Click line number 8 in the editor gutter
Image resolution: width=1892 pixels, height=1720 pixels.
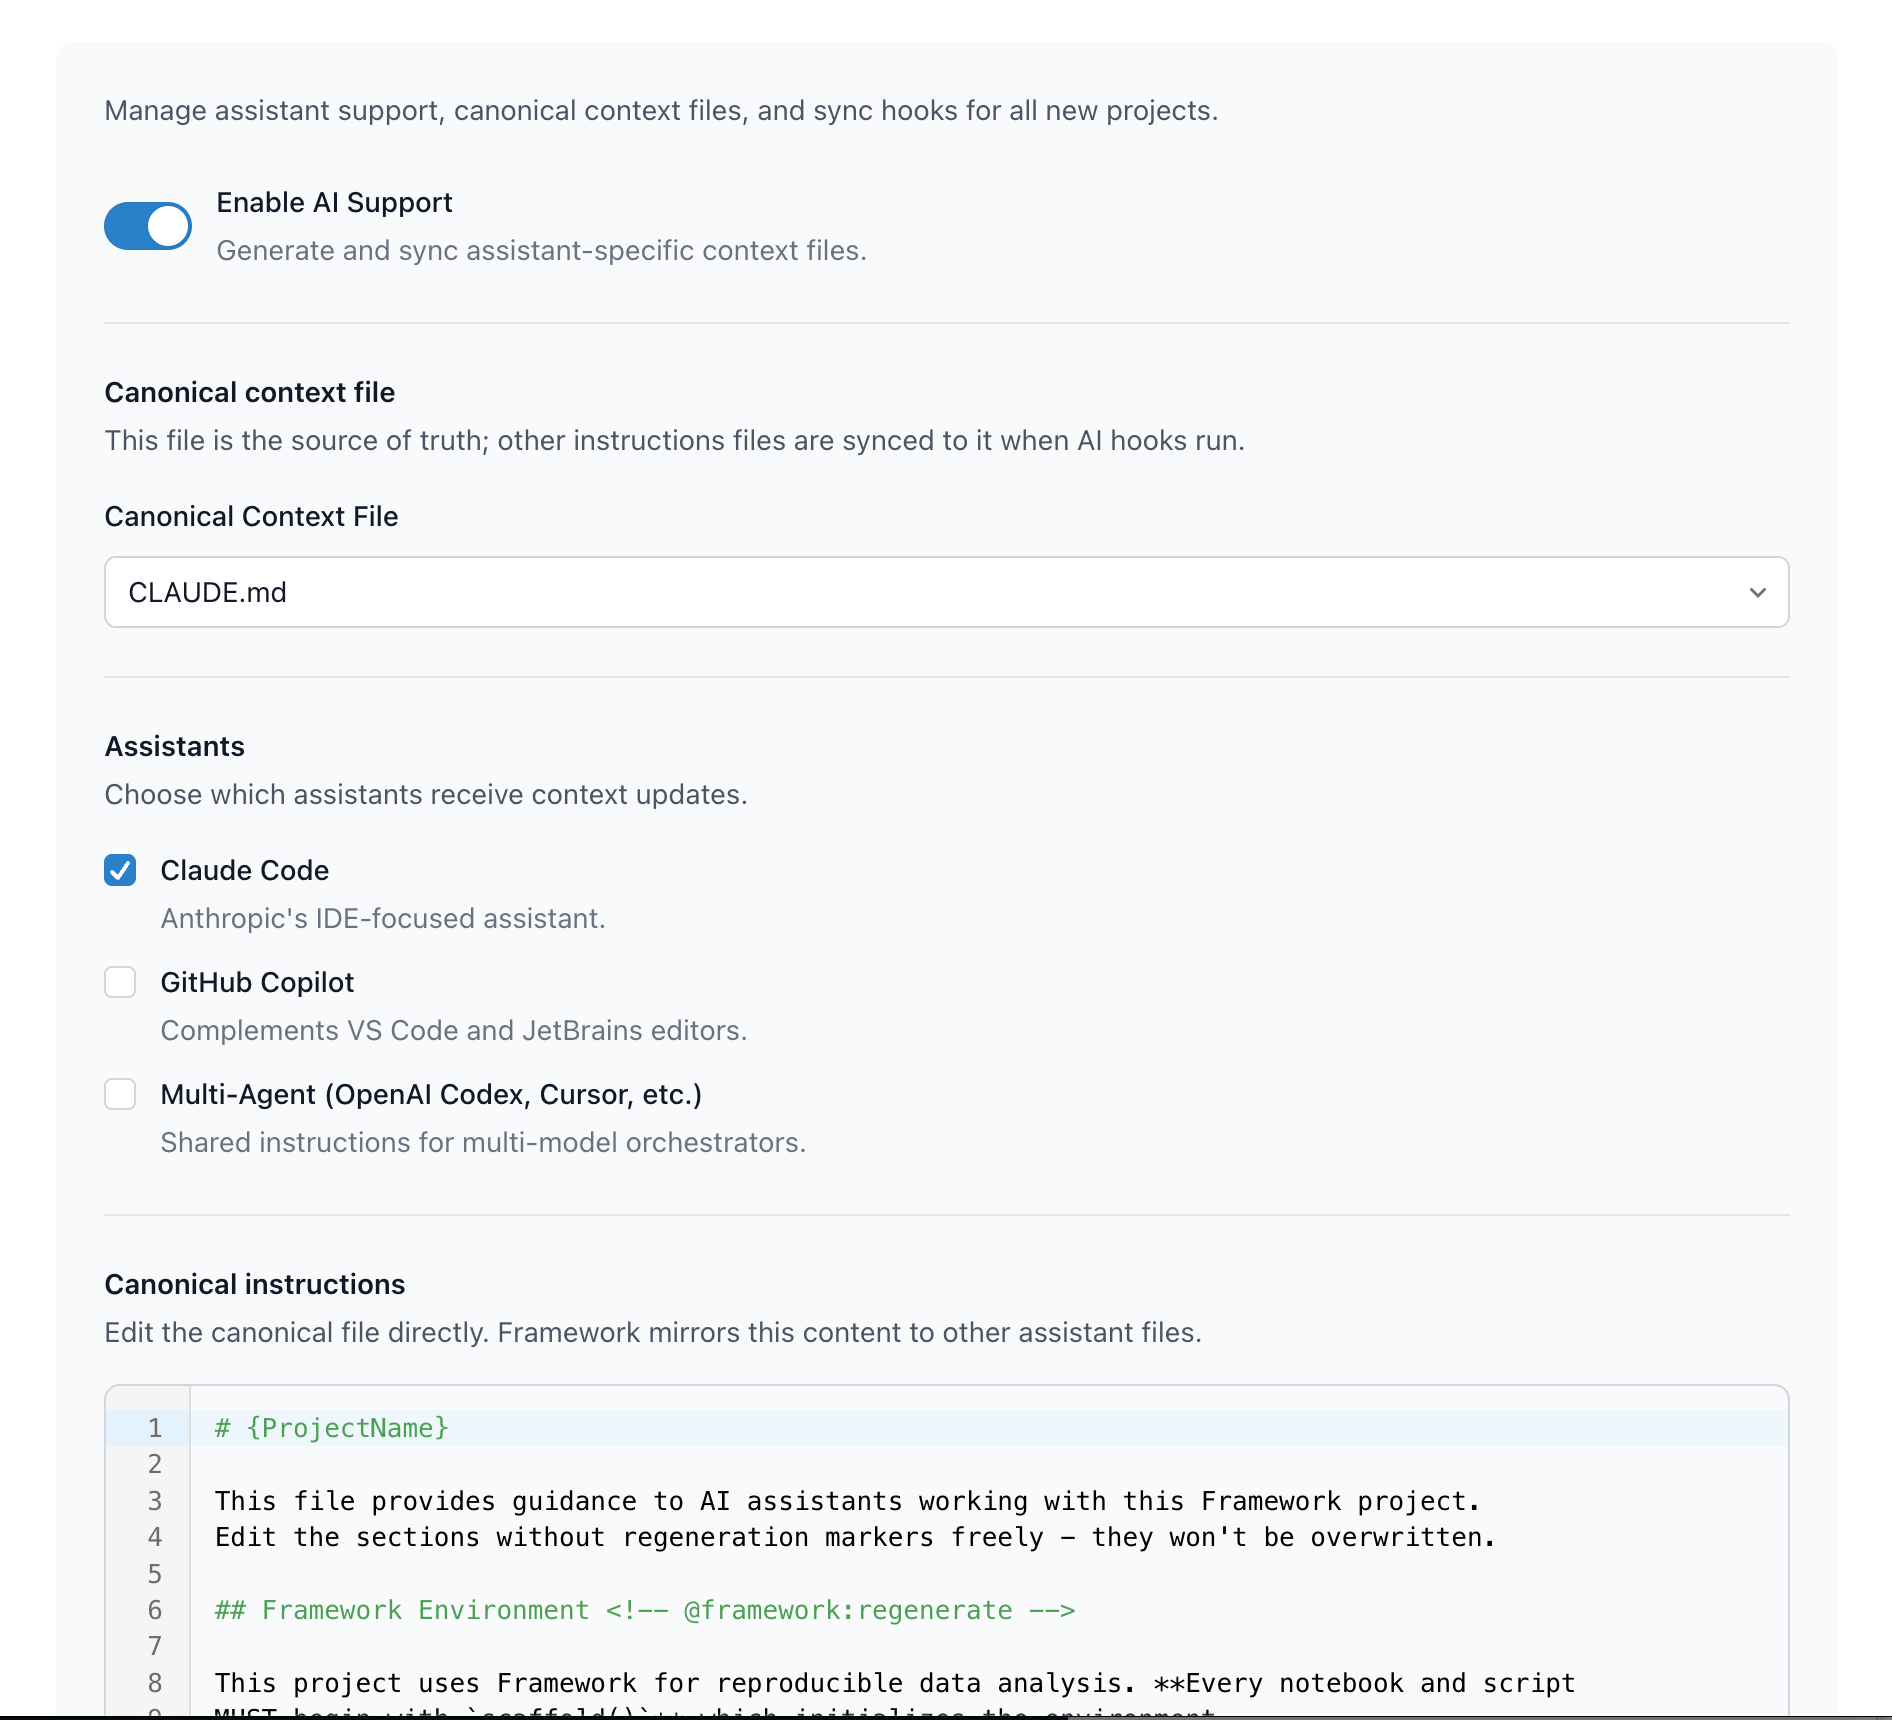(155, 1683)
